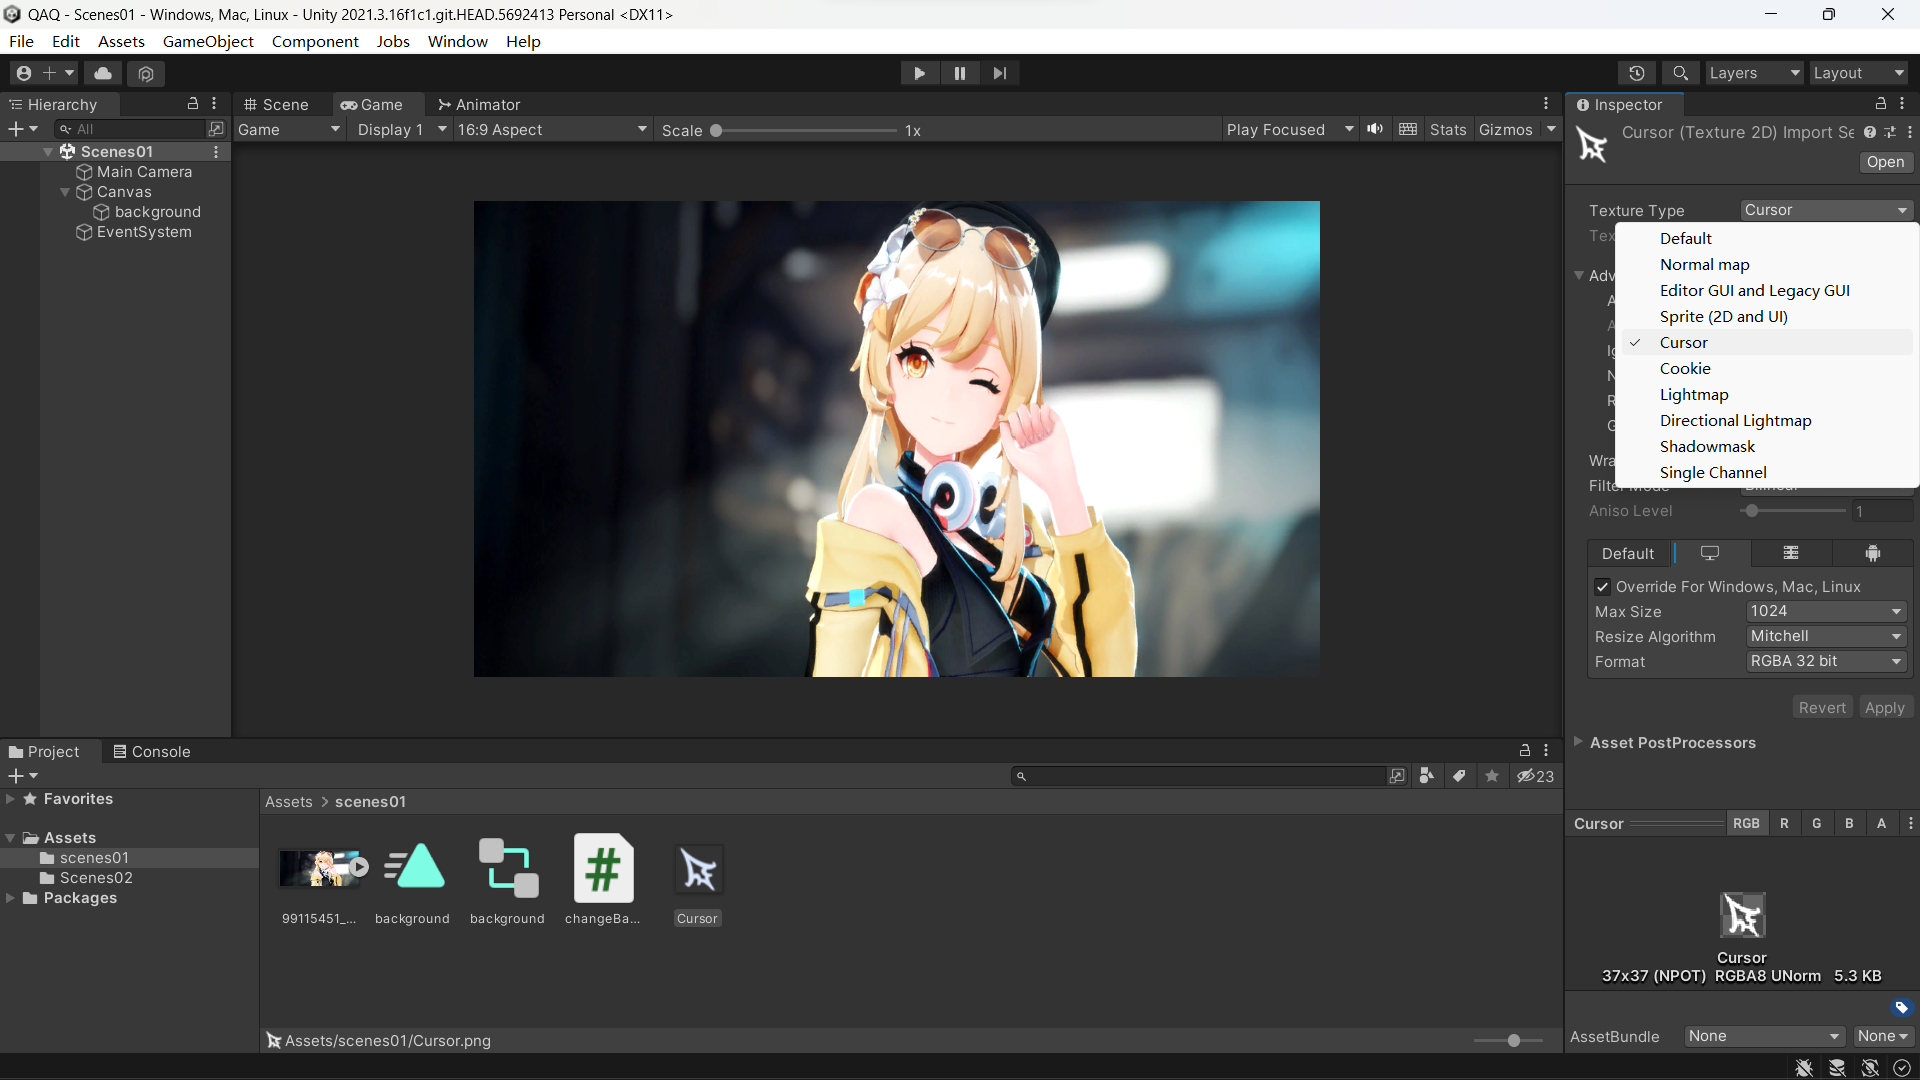Open Undo History icon
Image resolution: width=1920 pixels, height=1080 pixels.
click(1637, 73)
